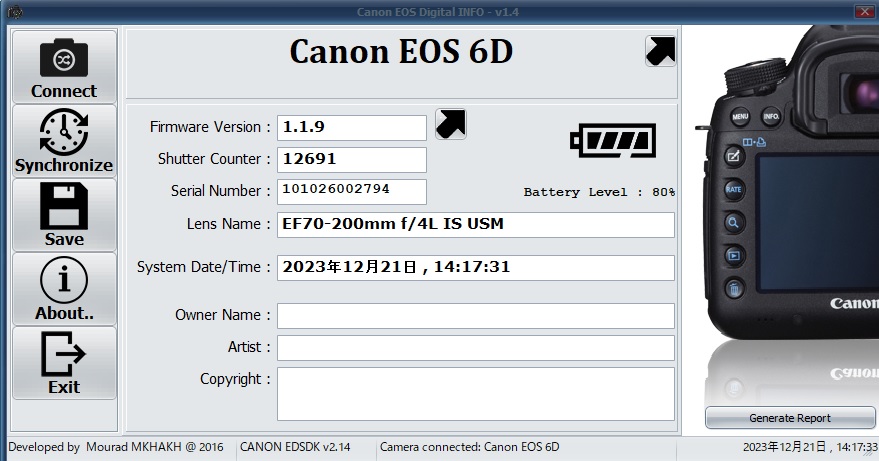Click inside the Owner Name field
Image resolution: width=879 pixels, height=461 pixels.
point(475,316)
